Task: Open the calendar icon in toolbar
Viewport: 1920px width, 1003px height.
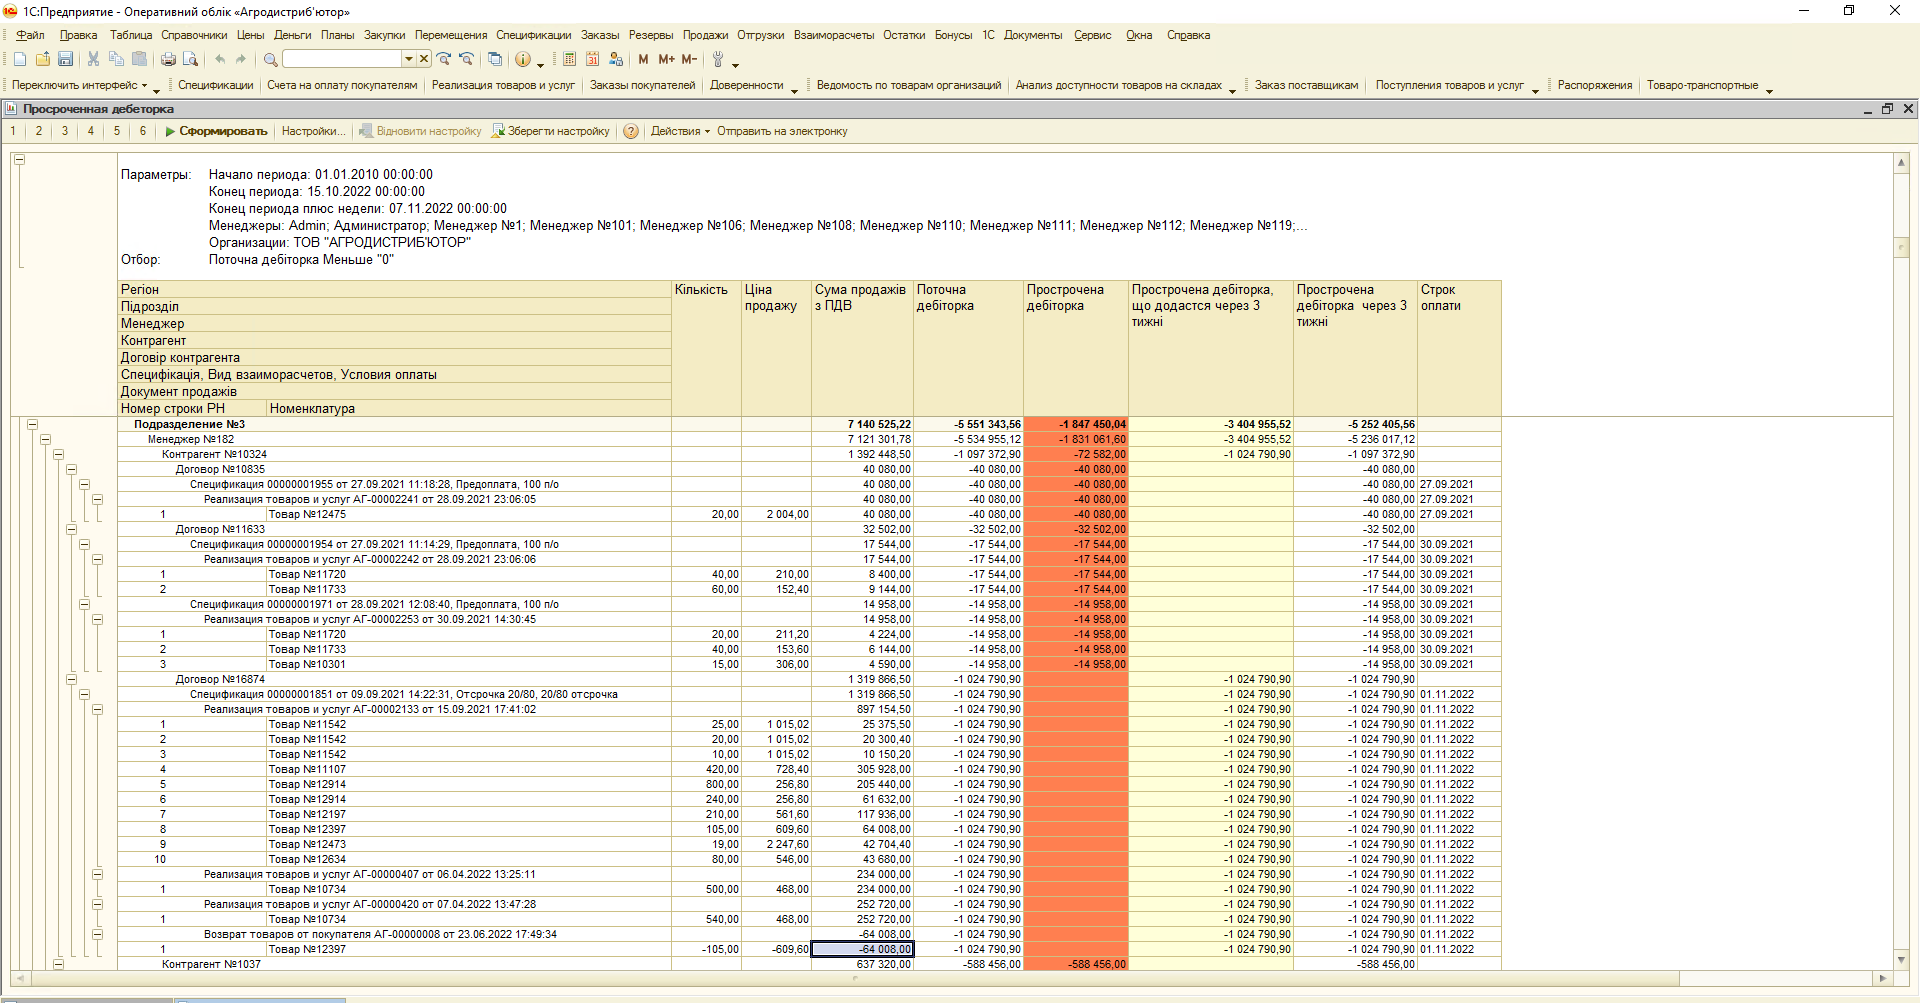Action: click(x=592, y=60)
